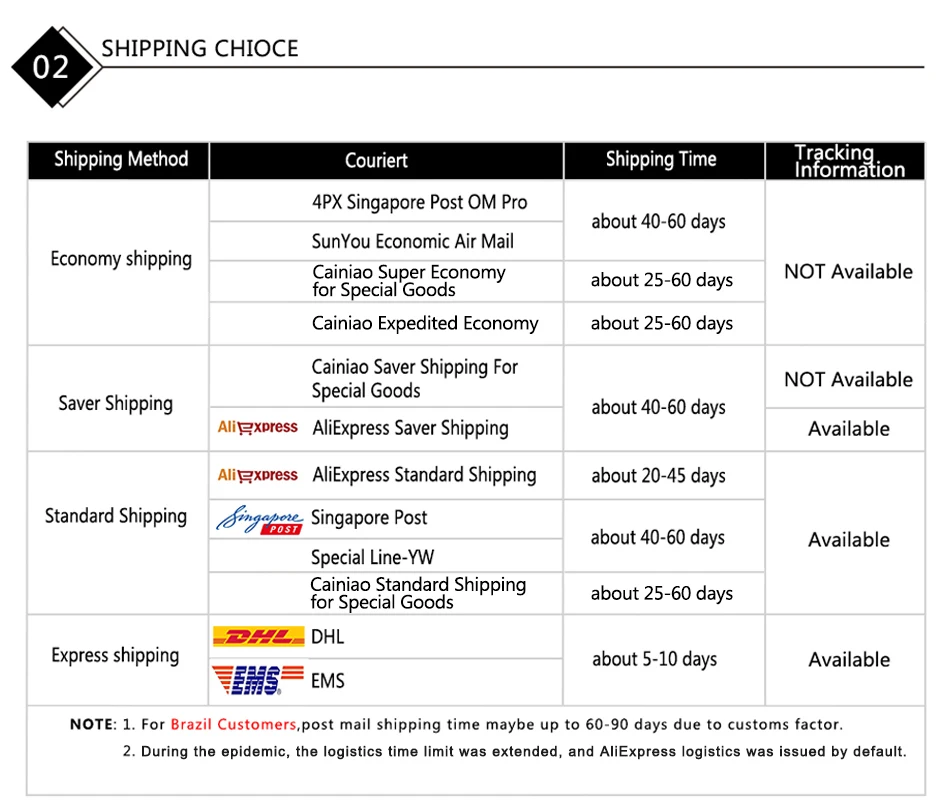The image size is (950, 800).
Task: Click the about 5-10 days cell
Action: click(654, 659)
